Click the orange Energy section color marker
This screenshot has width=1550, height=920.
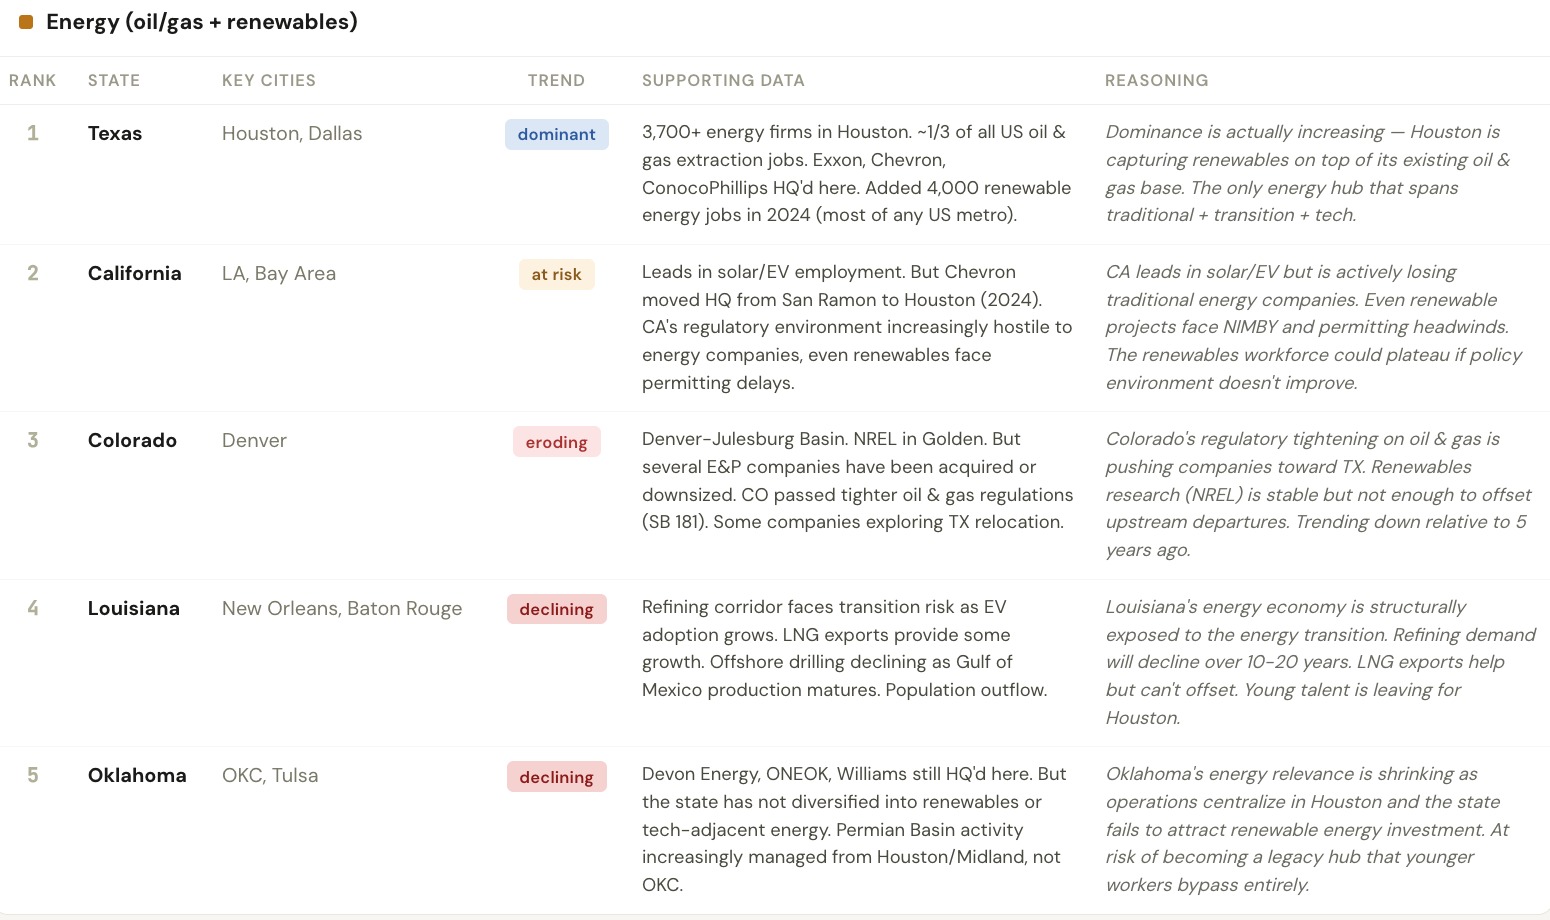[26, 22]
